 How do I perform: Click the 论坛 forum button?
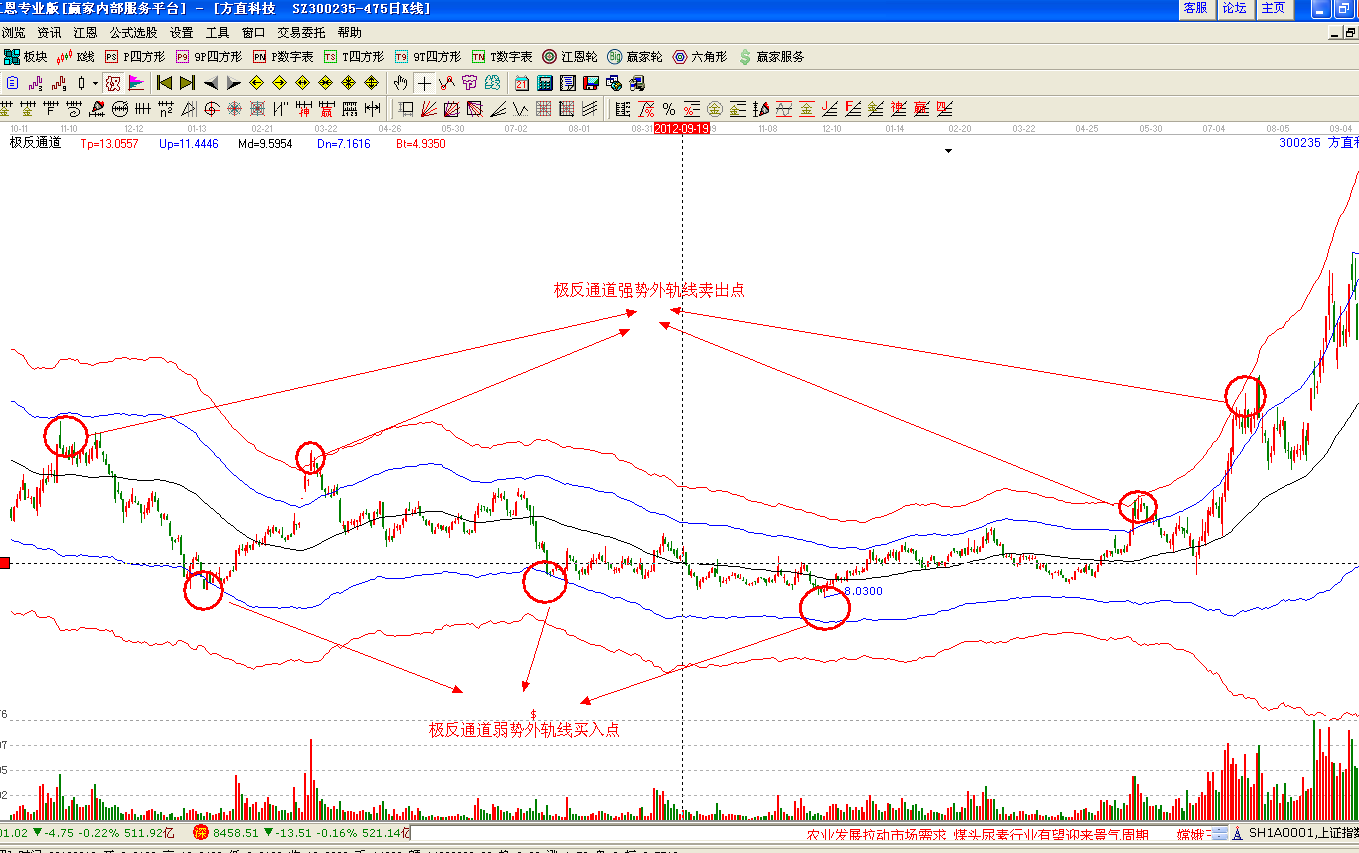click(1235, 8)
